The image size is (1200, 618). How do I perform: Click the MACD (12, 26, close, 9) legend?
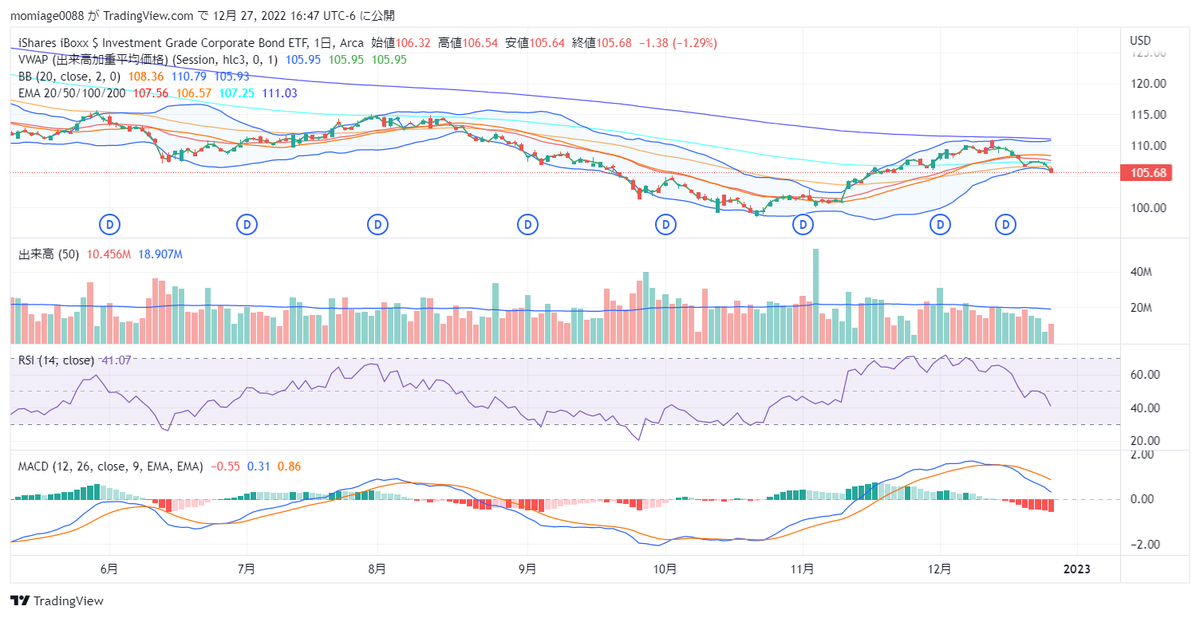pyautogui.click(x=110, y=466)
